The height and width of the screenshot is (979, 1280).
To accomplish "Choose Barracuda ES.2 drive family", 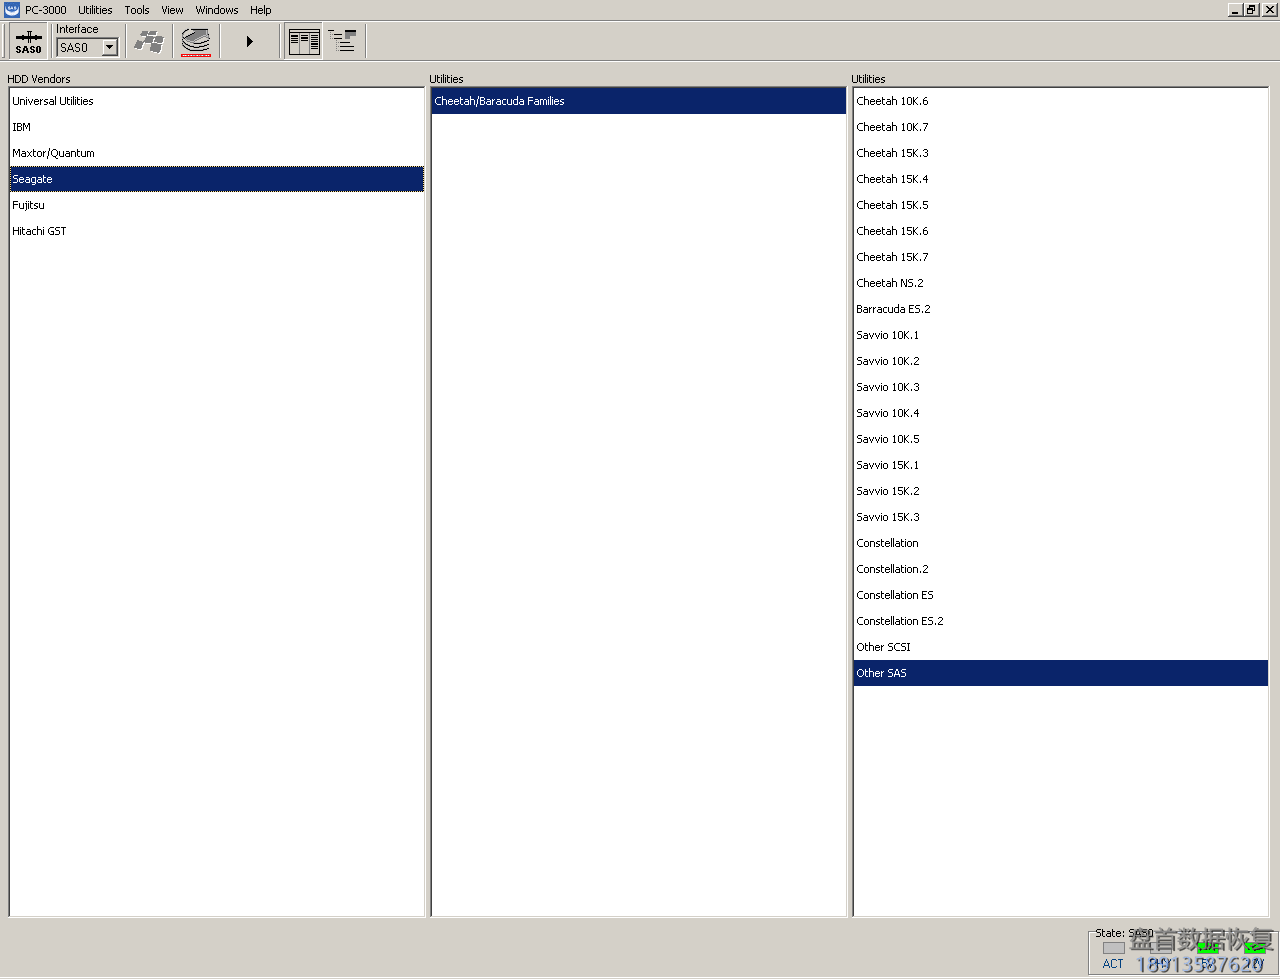I will [x=893, y=309].
